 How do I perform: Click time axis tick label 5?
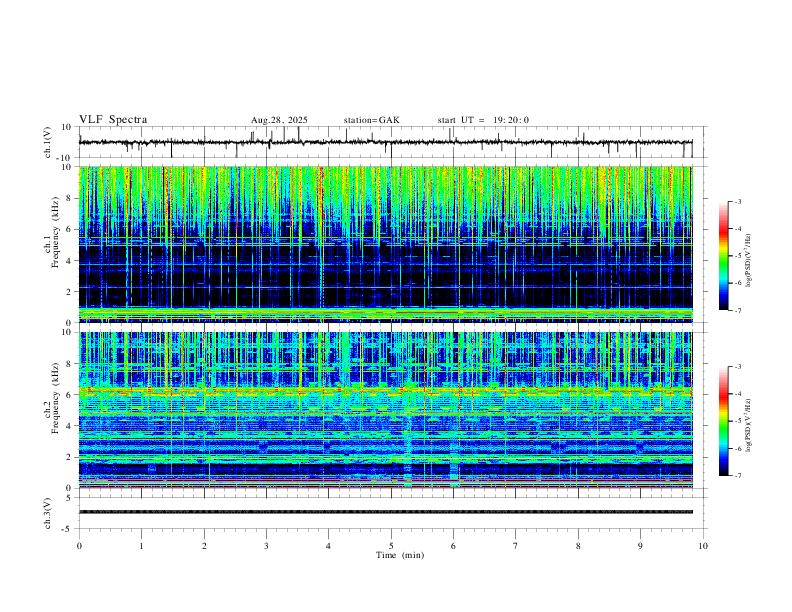tap(391, 546)
